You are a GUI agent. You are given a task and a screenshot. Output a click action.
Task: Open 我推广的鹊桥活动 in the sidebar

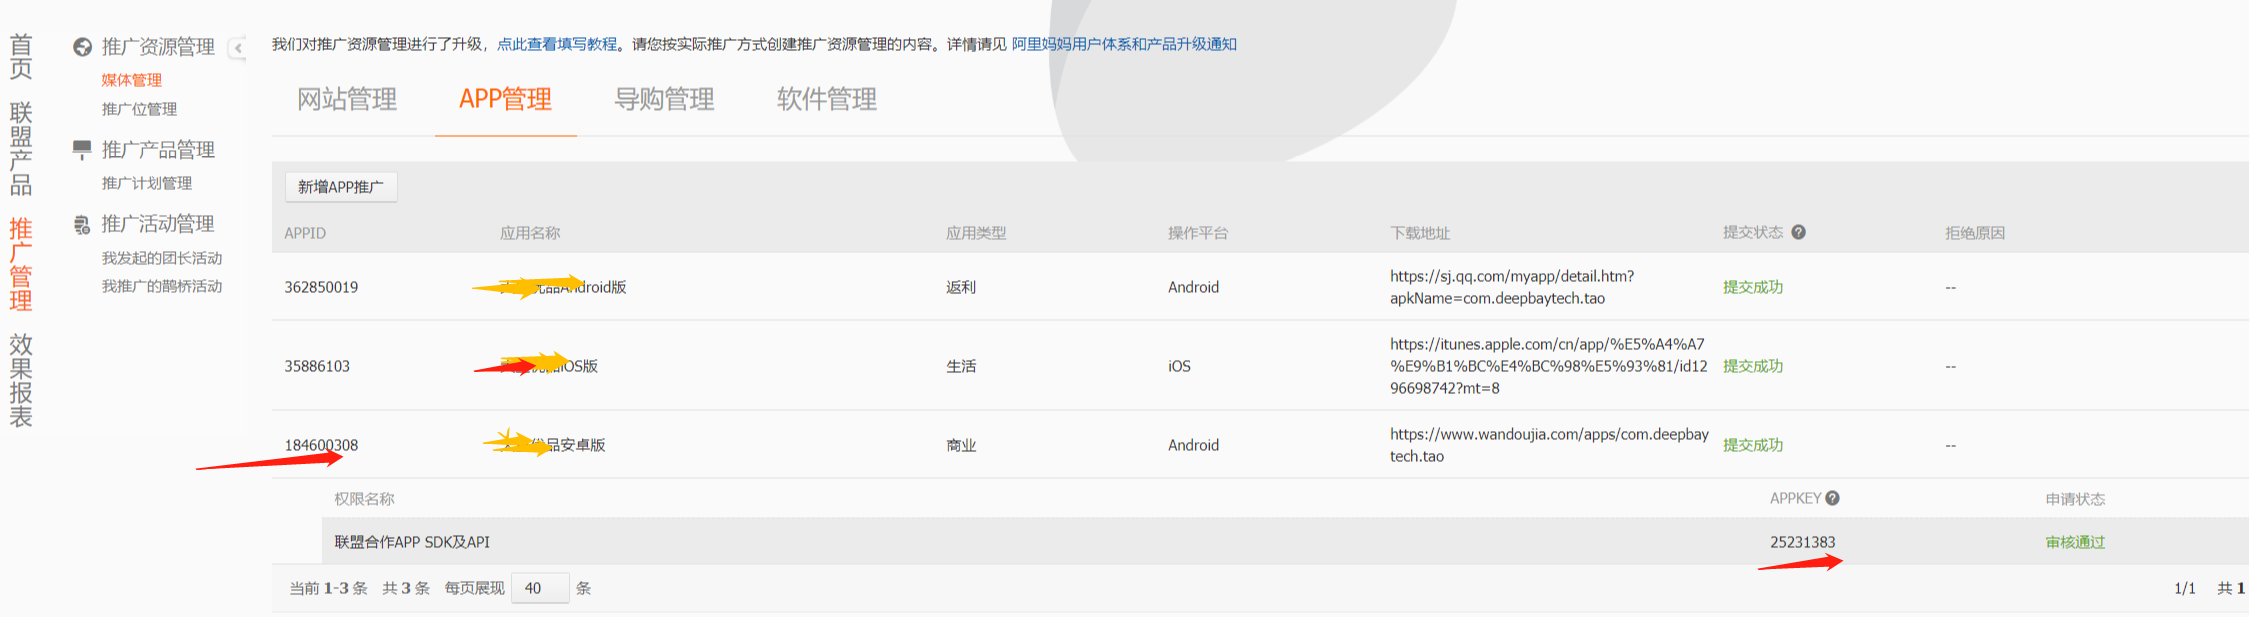(161, 286)
